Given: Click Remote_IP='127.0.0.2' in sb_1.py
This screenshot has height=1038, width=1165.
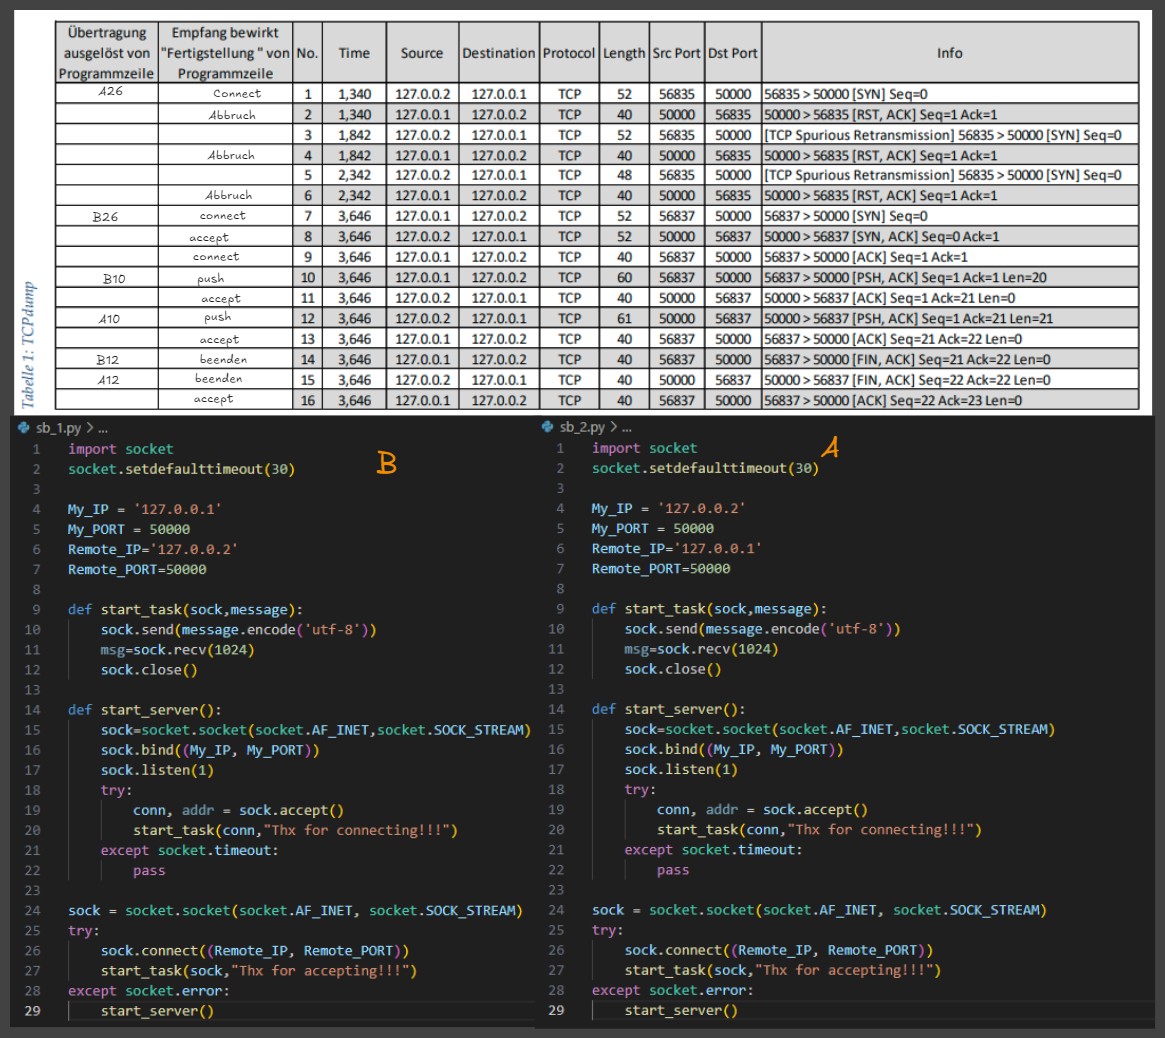Looking at the screenshot, I should coord(152,550).
